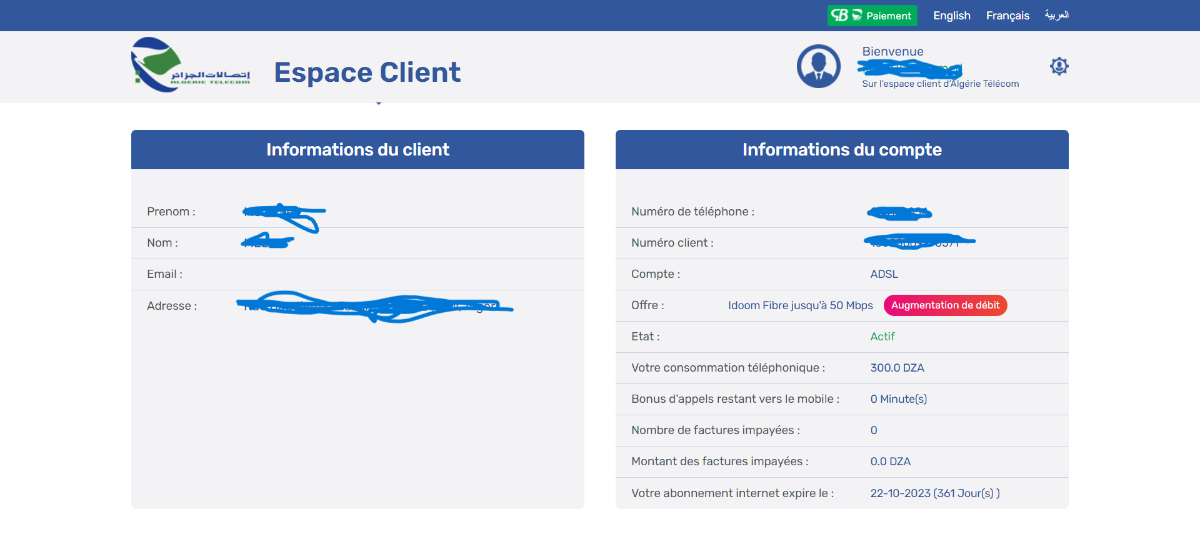The width and height of the screenshot is (1200, 557).
Task: Click the Informations du compte header
Action: pos(841,150)
